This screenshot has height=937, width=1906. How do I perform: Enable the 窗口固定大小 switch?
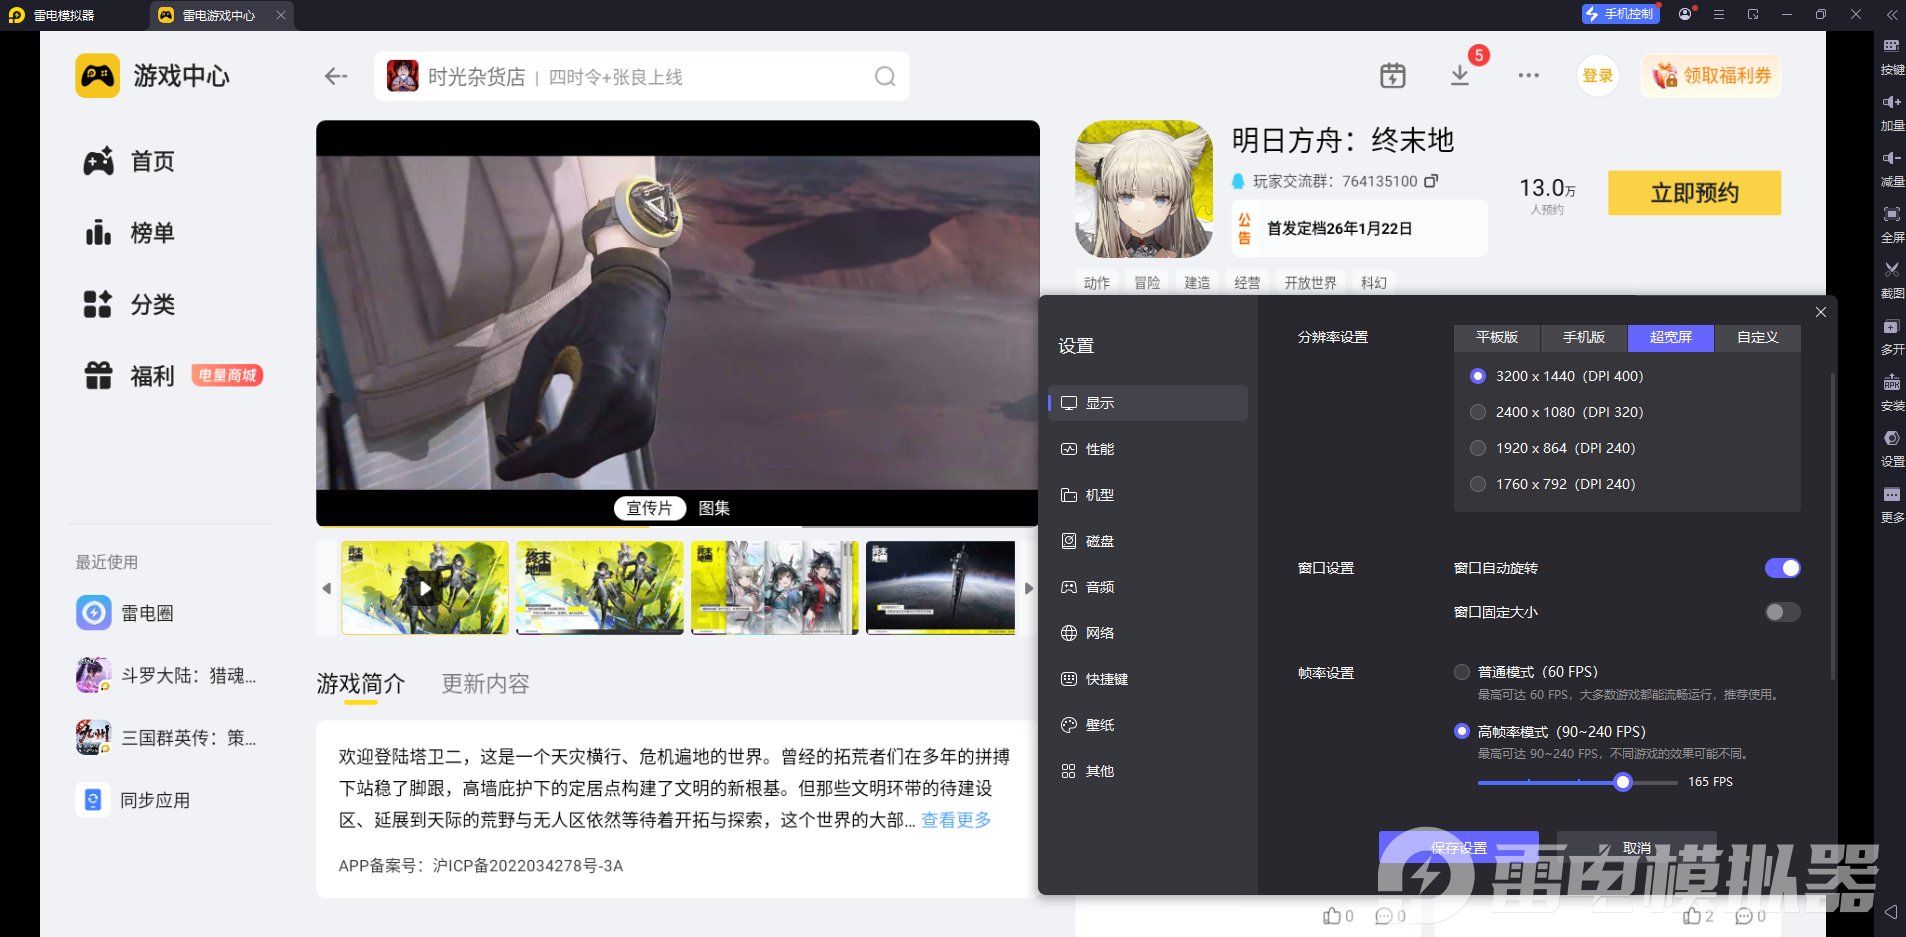(1782, 612)
